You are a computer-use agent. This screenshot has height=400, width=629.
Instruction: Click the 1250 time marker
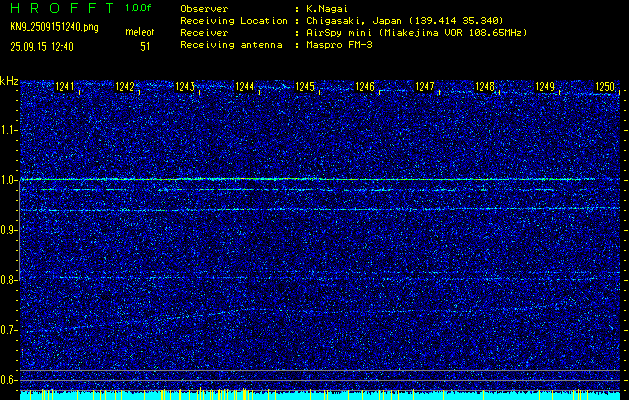click(605, 87)
